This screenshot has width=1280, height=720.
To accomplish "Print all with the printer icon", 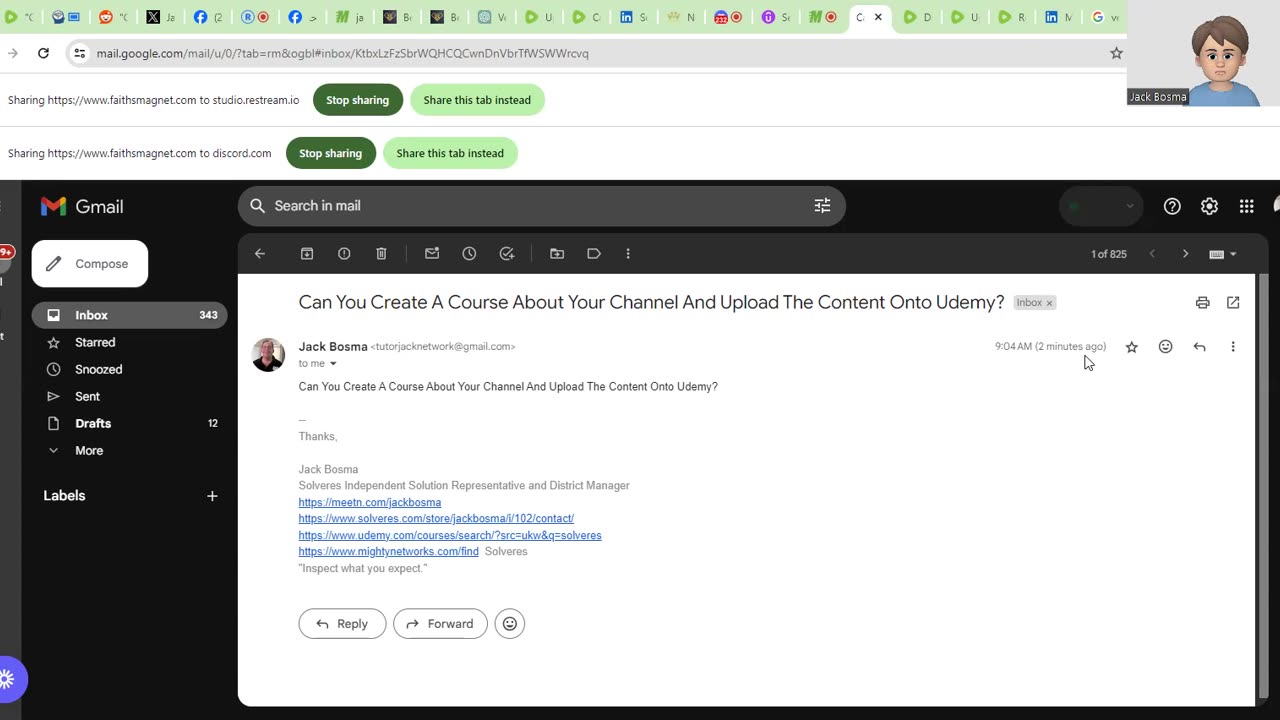I will click(1202, 302).
